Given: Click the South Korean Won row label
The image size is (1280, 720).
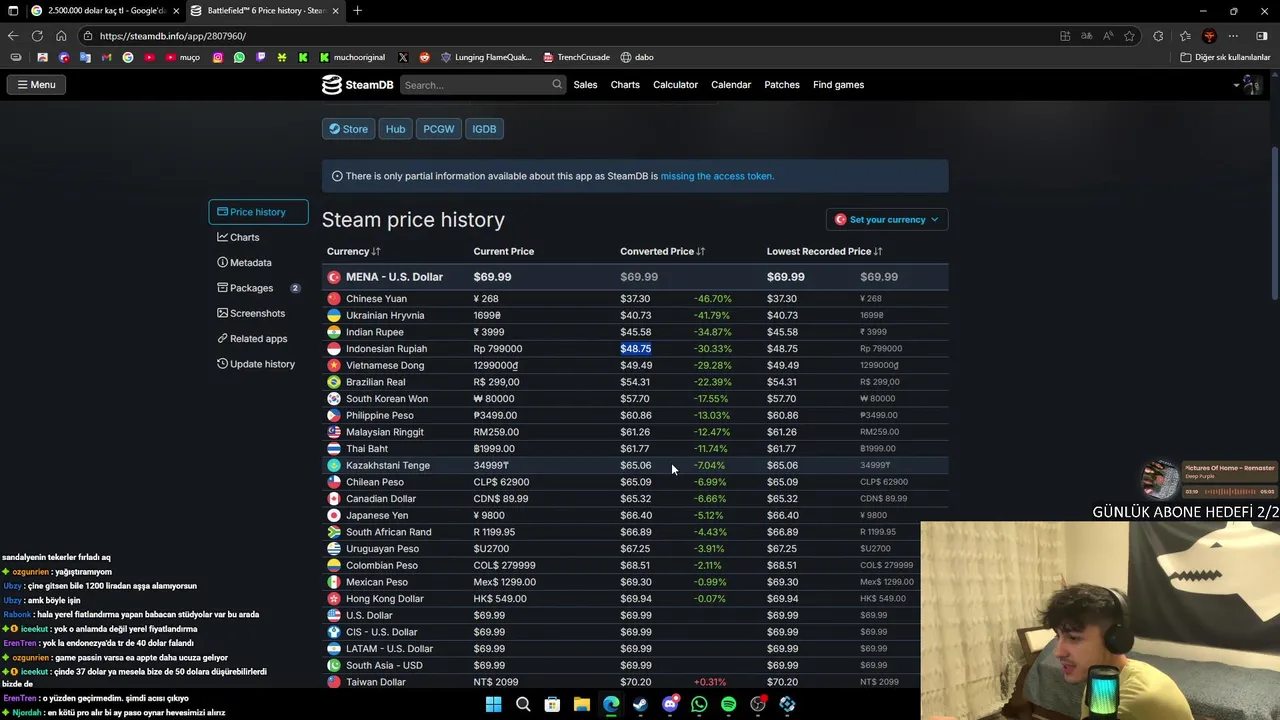Looking at the screenshot, I should [x=387, y=399].
